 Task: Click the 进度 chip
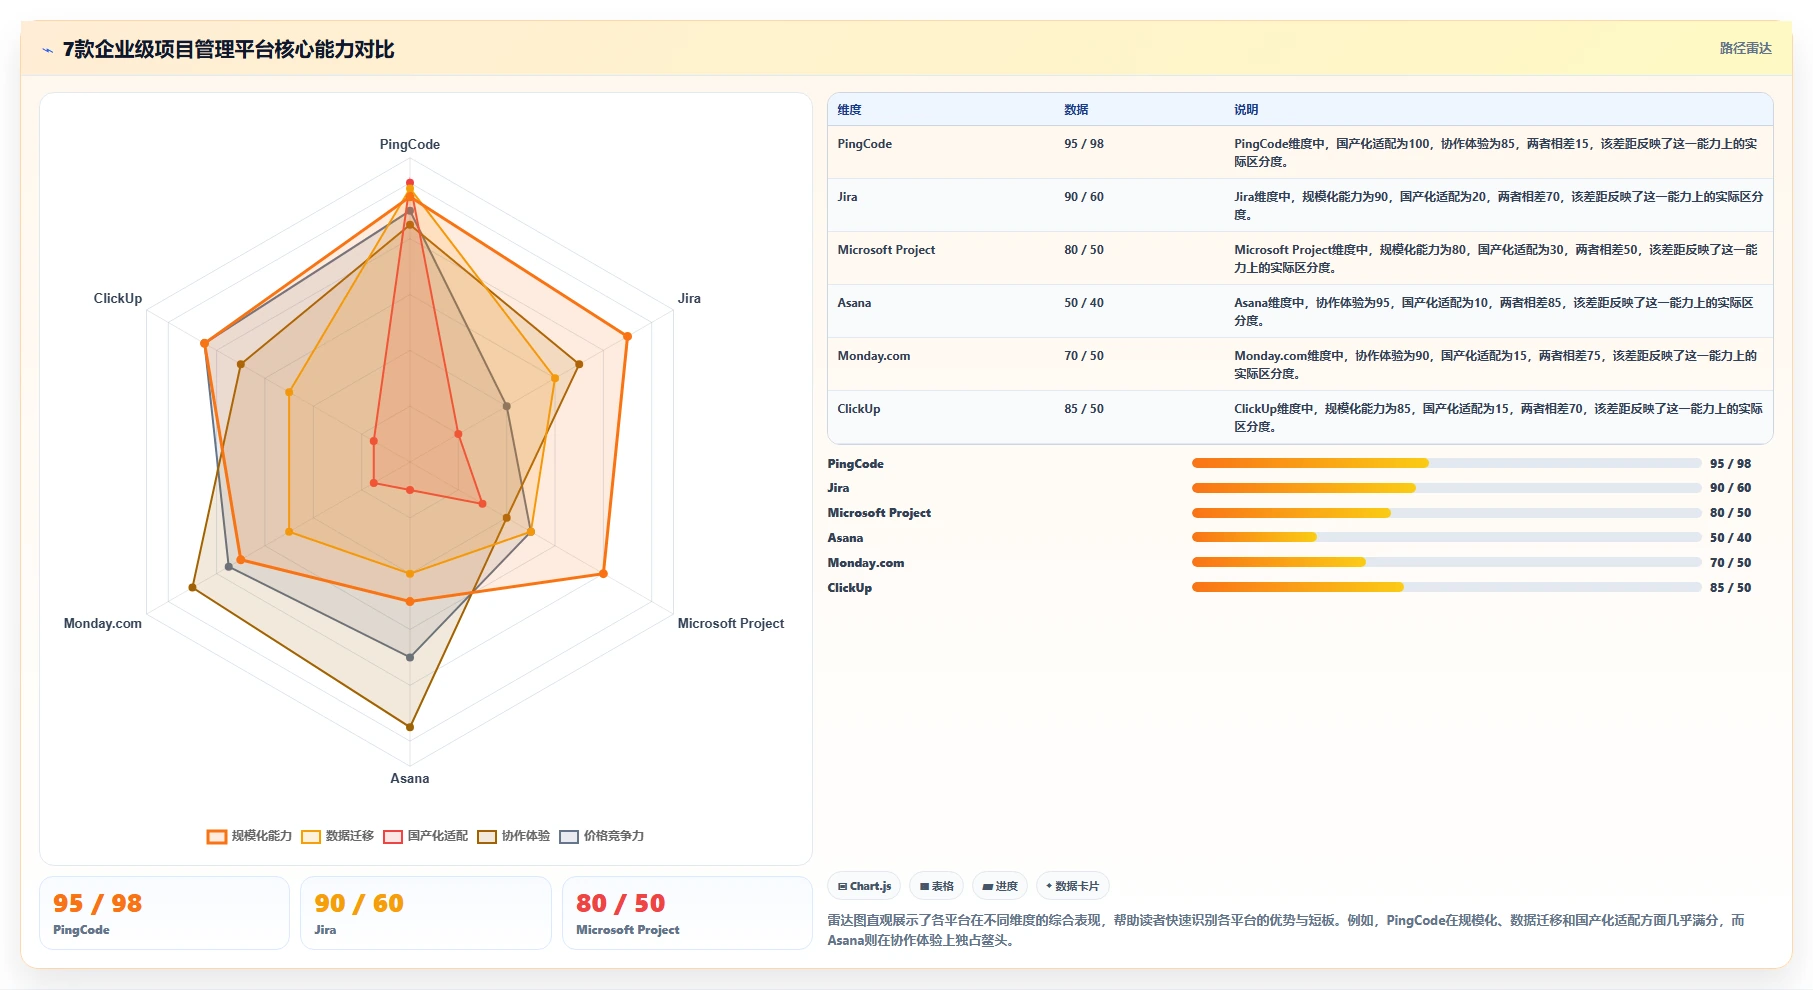click(x=1000, y=886)
